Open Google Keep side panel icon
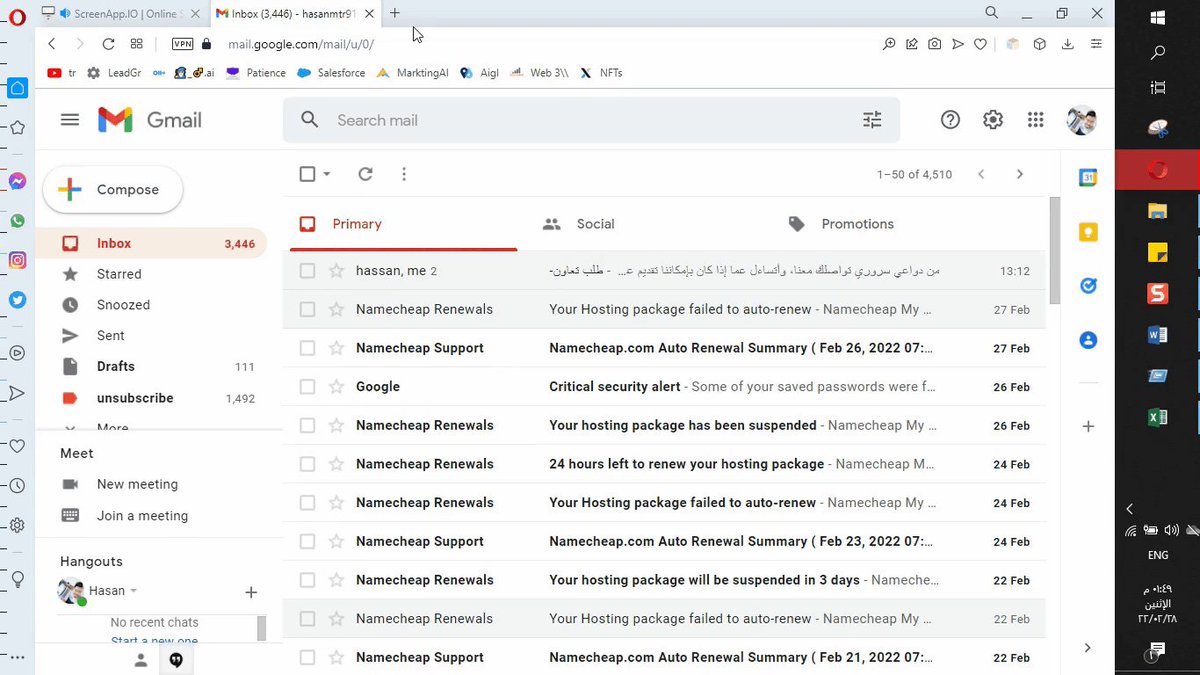The image size is (1200, 675). pyautogui.click(x=1088, y=232)
